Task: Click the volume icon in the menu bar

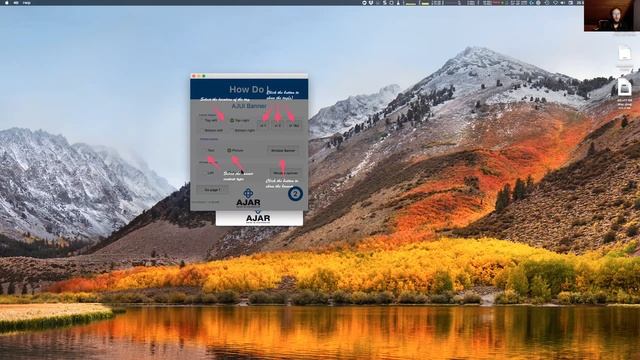Action: click(563, 2)
